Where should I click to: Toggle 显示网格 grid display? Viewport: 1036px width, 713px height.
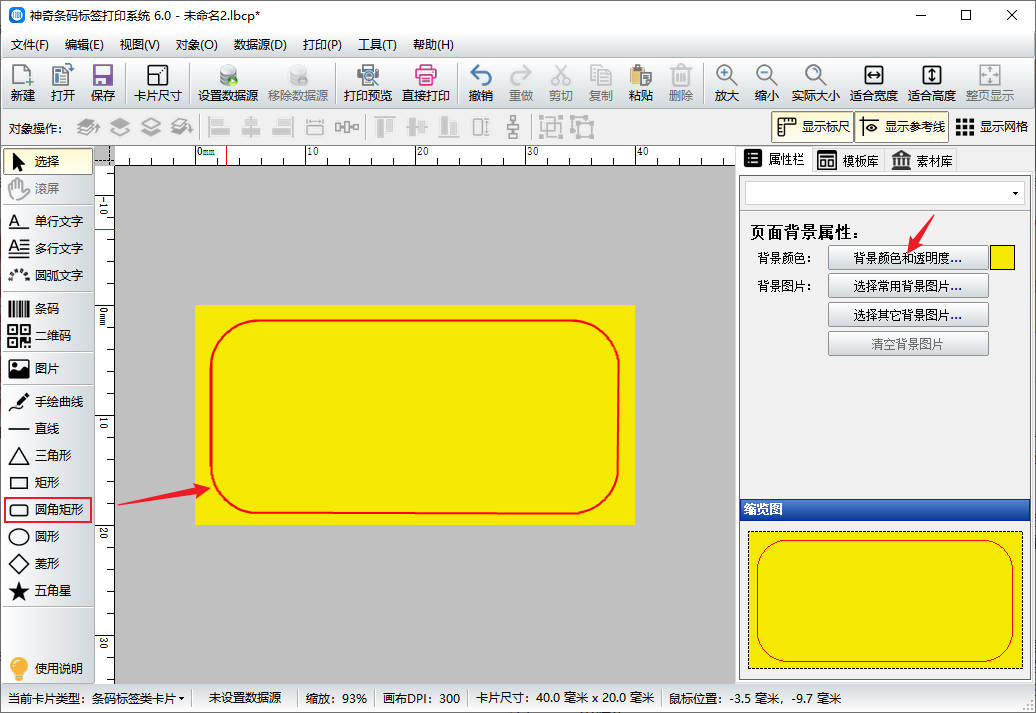[x=992, y=126]
